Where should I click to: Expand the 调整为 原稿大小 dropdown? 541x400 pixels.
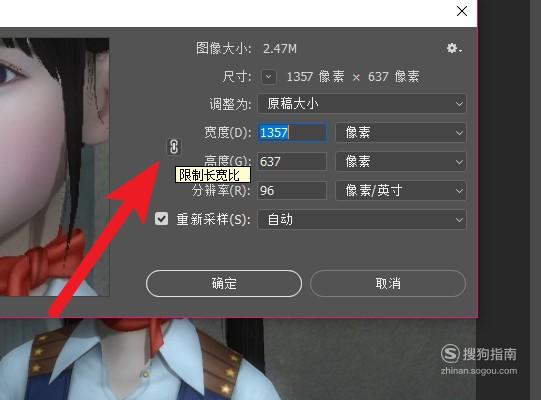point(362,104)
